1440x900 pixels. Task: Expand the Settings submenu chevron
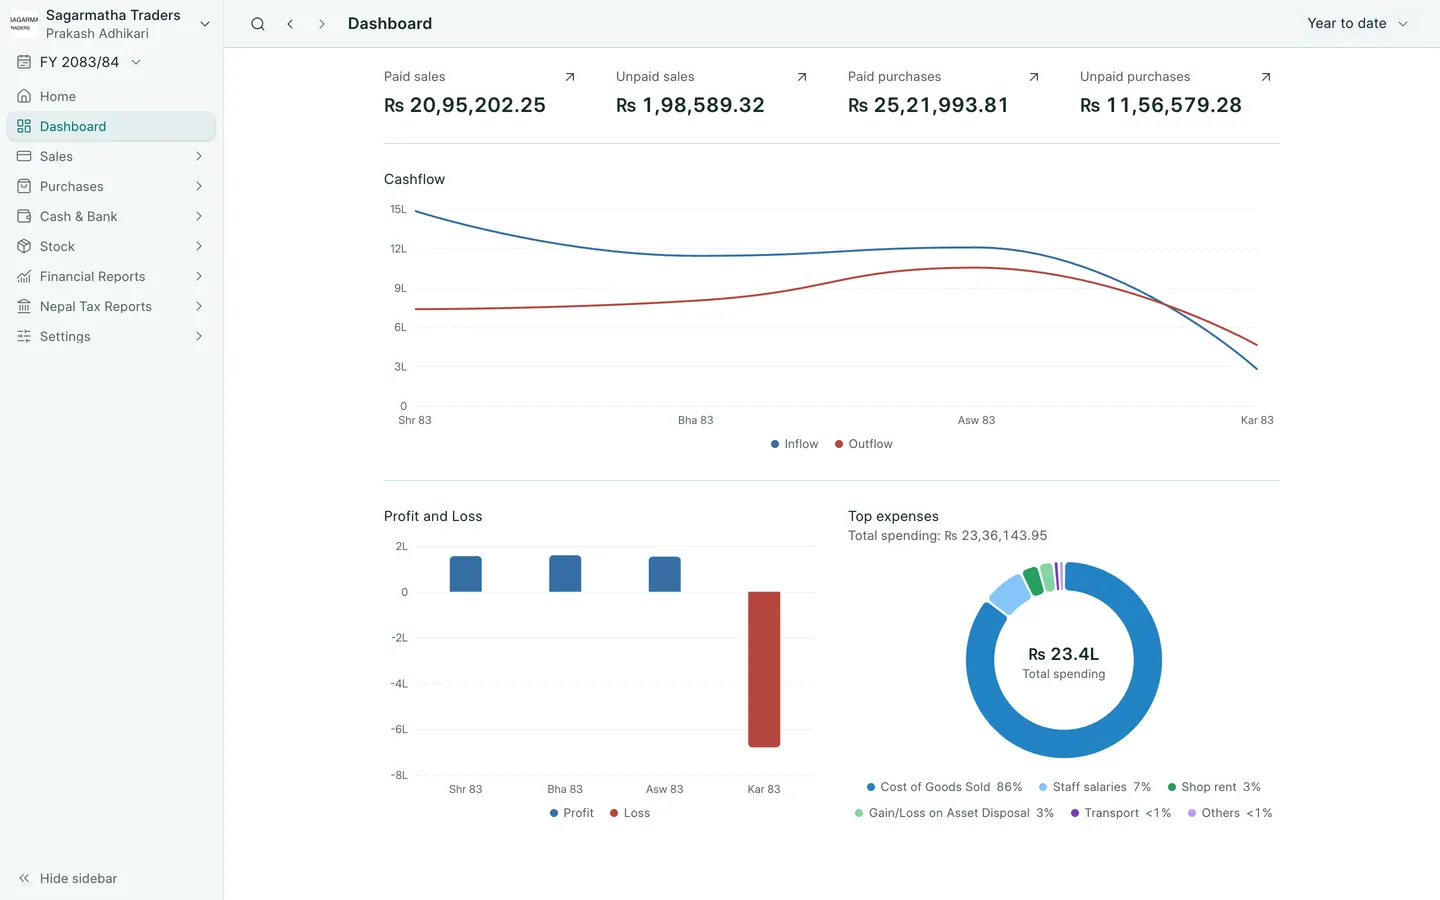199,336
